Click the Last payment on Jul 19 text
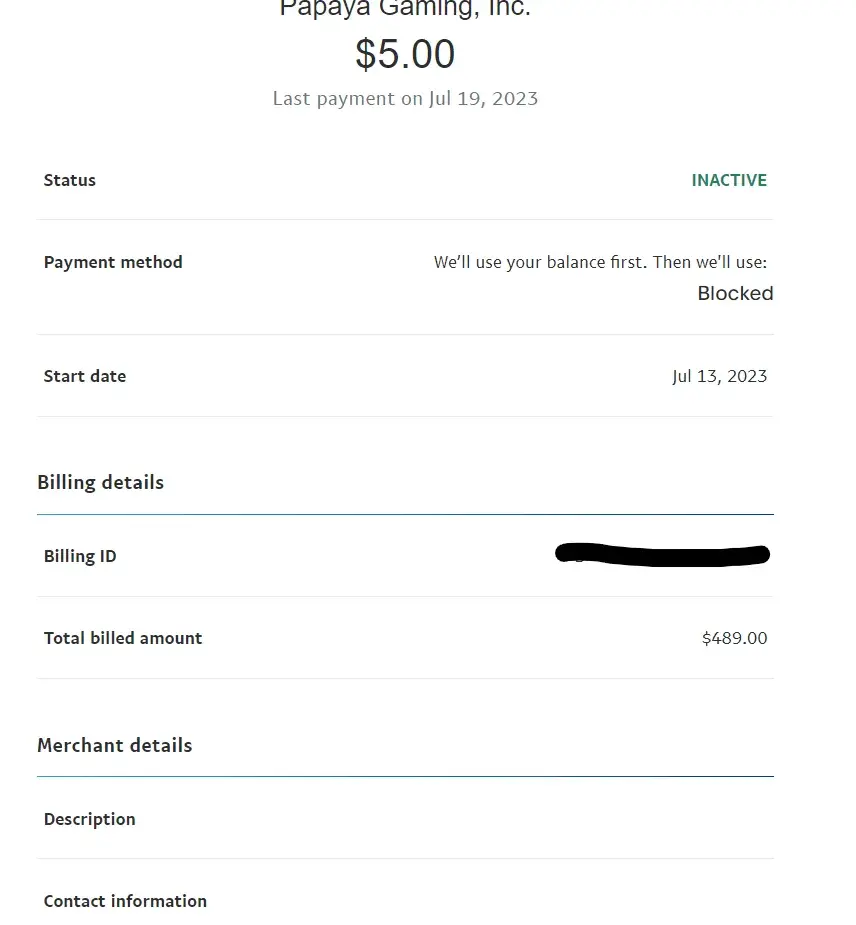856x925 pixels. click(x=405, y=99)
